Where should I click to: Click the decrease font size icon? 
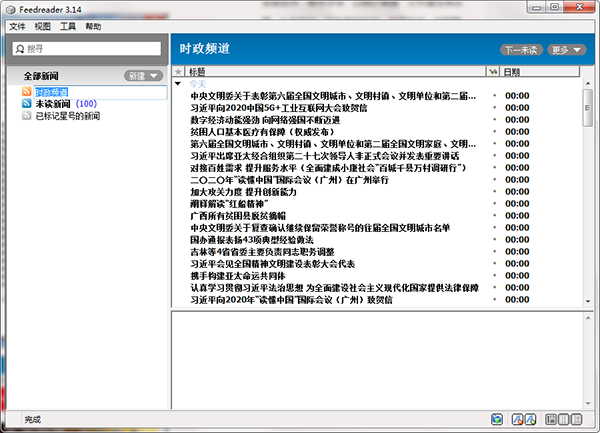pyautogui.click(x=518, y=418)
